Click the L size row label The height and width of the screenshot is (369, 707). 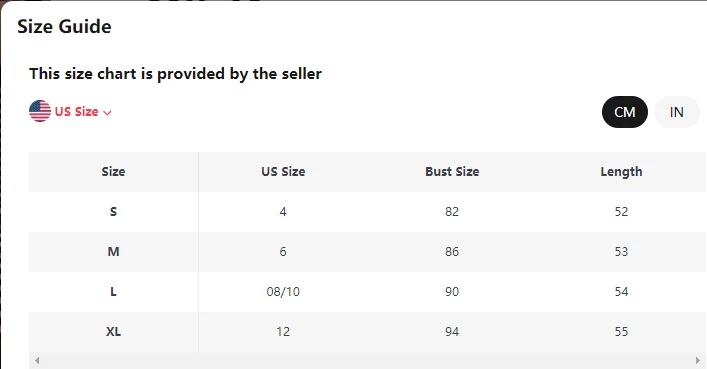114,292
